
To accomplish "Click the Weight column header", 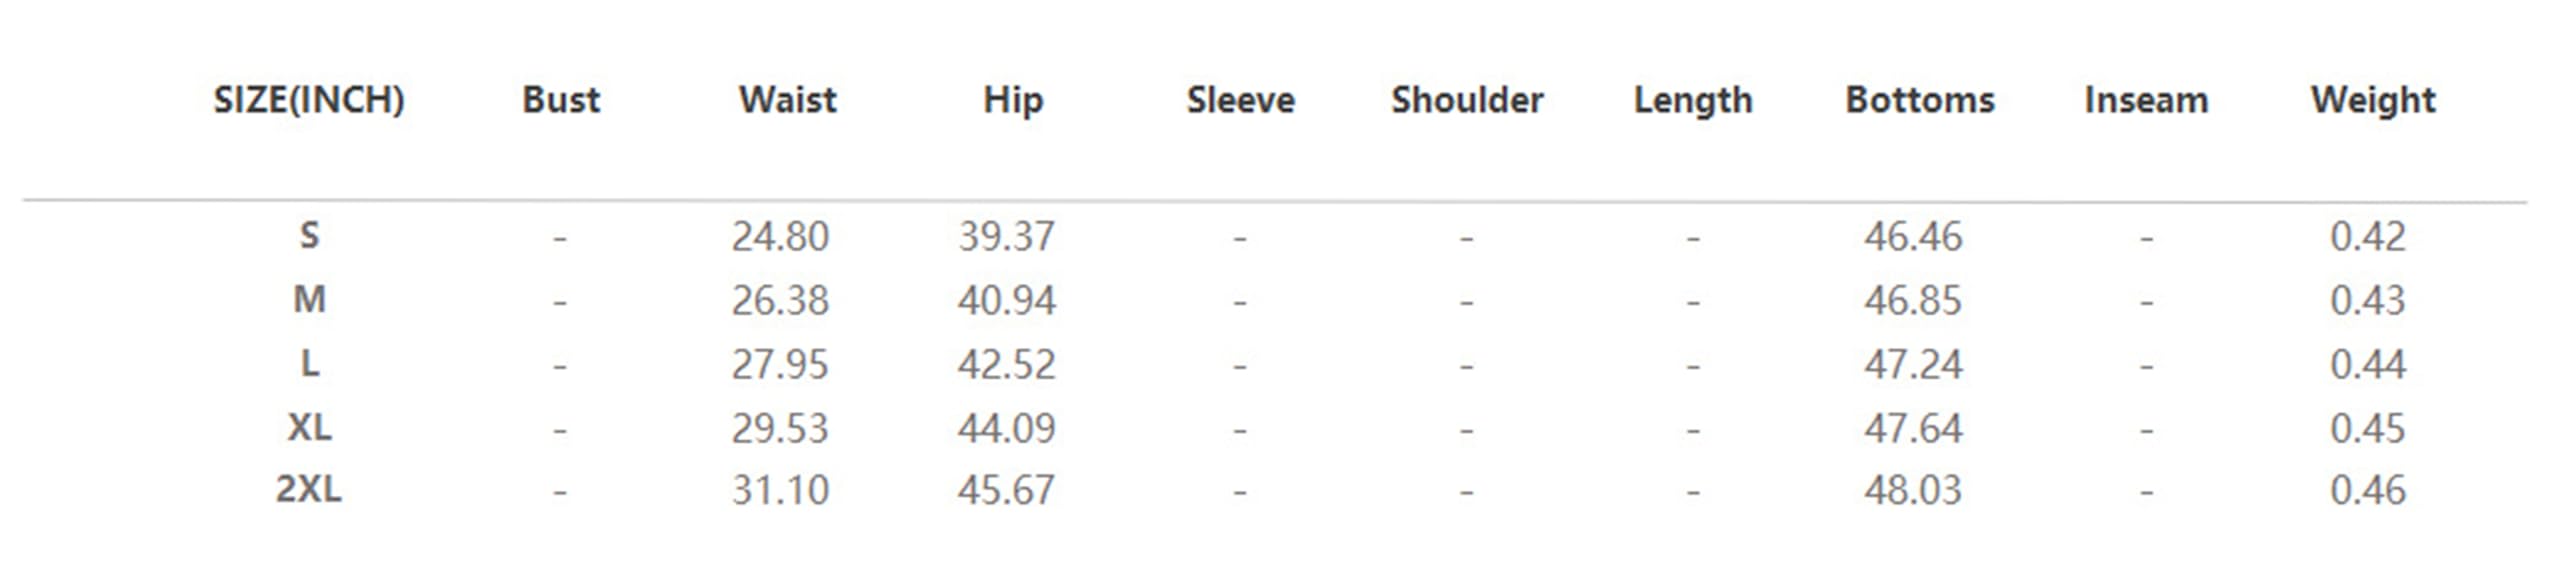I will [2373, 100].
